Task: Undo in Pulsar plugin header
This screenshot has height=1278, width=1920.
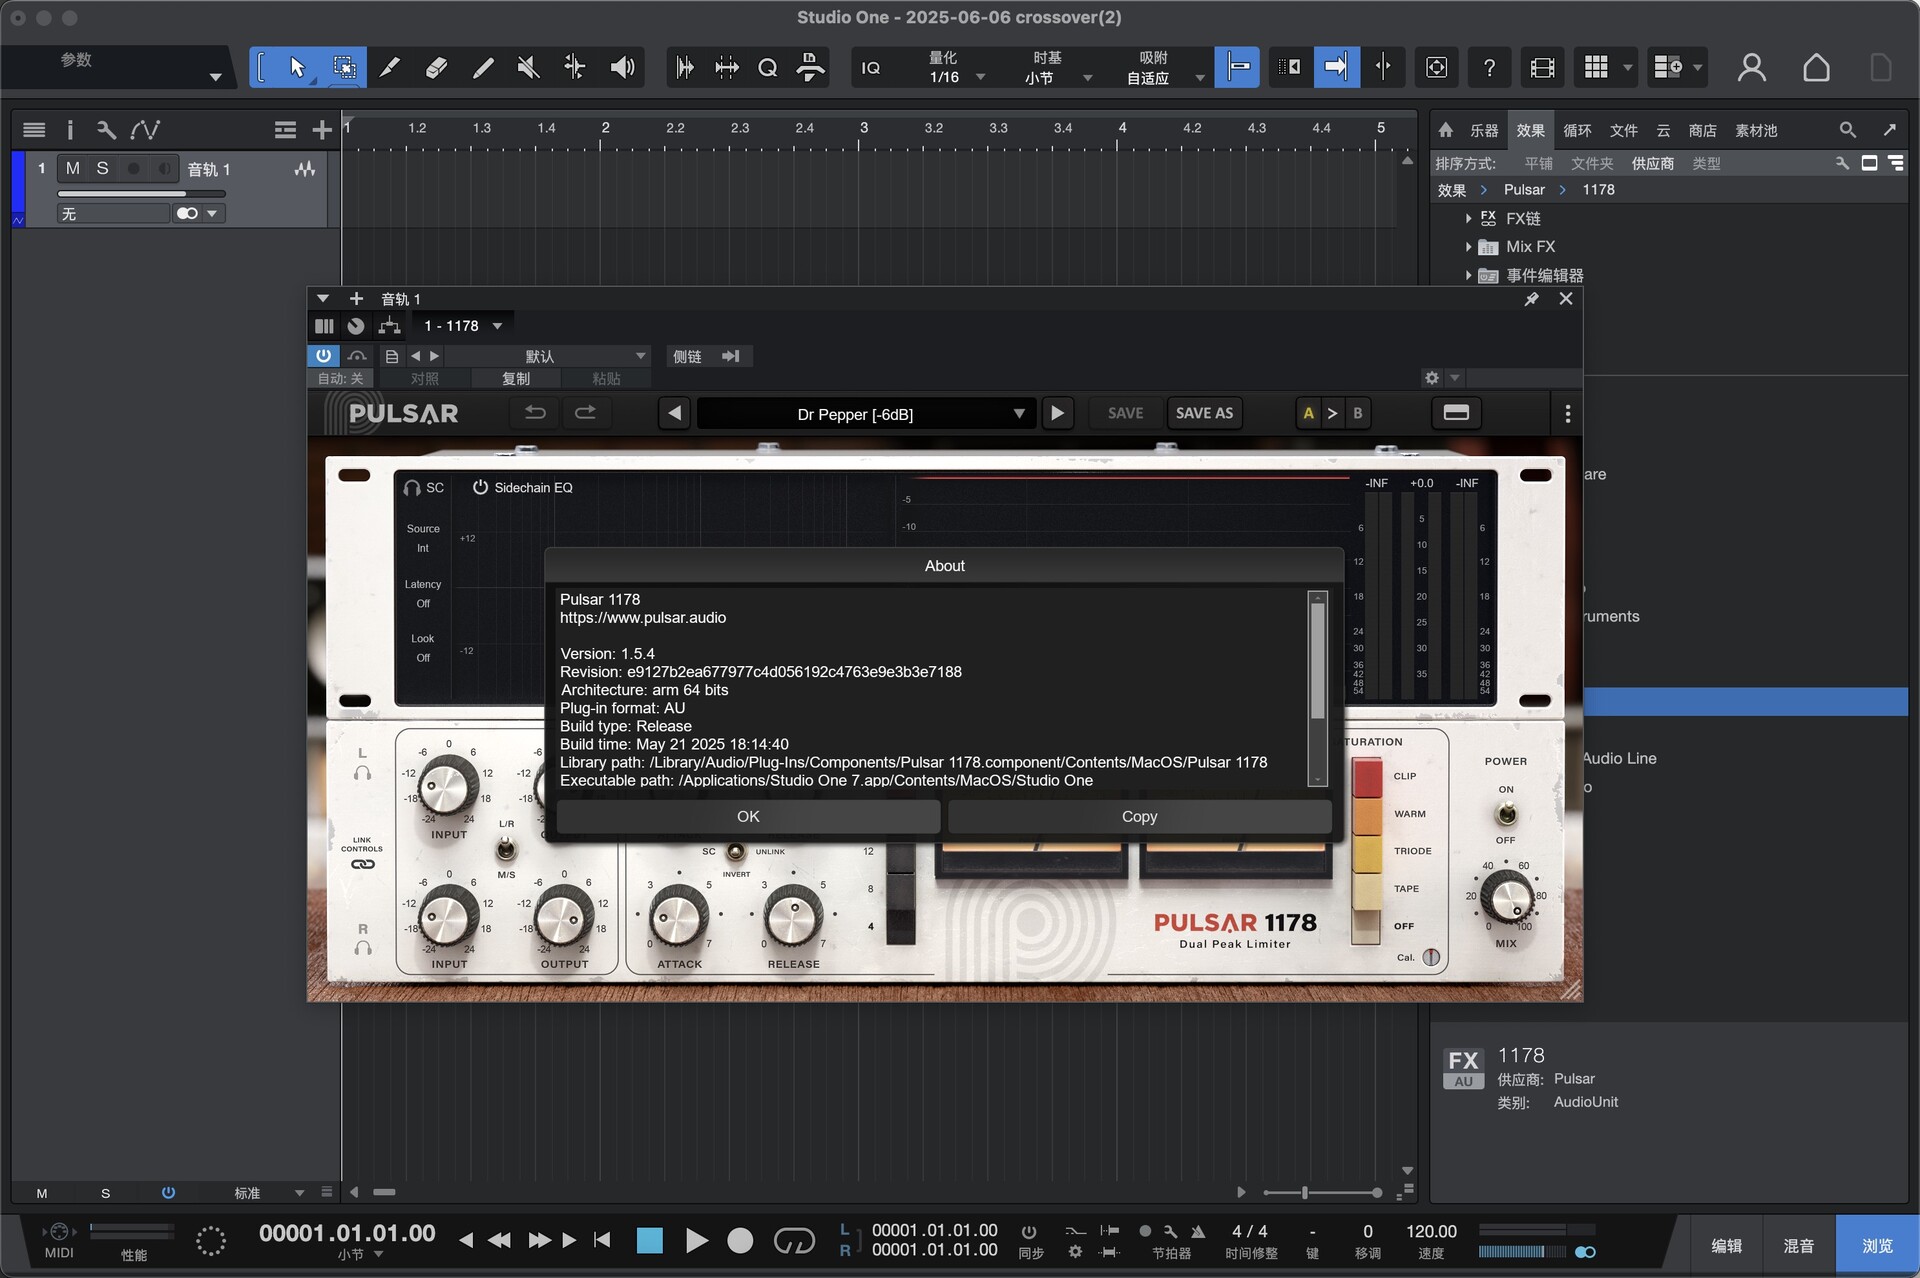Action: pyautogui.click(x=535, y=413)
